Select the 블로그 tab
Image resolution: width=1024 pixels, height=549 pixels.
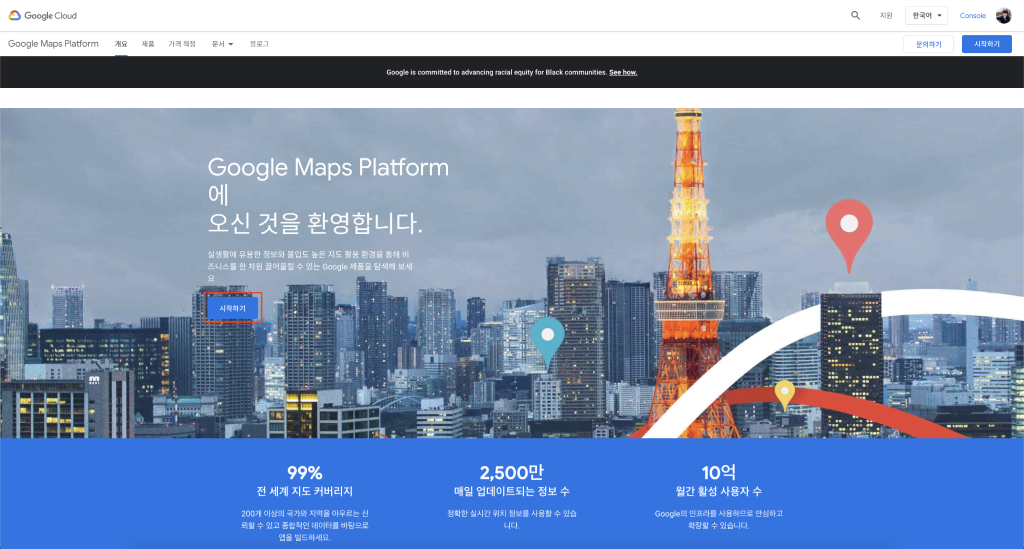[x=259, y=44]
